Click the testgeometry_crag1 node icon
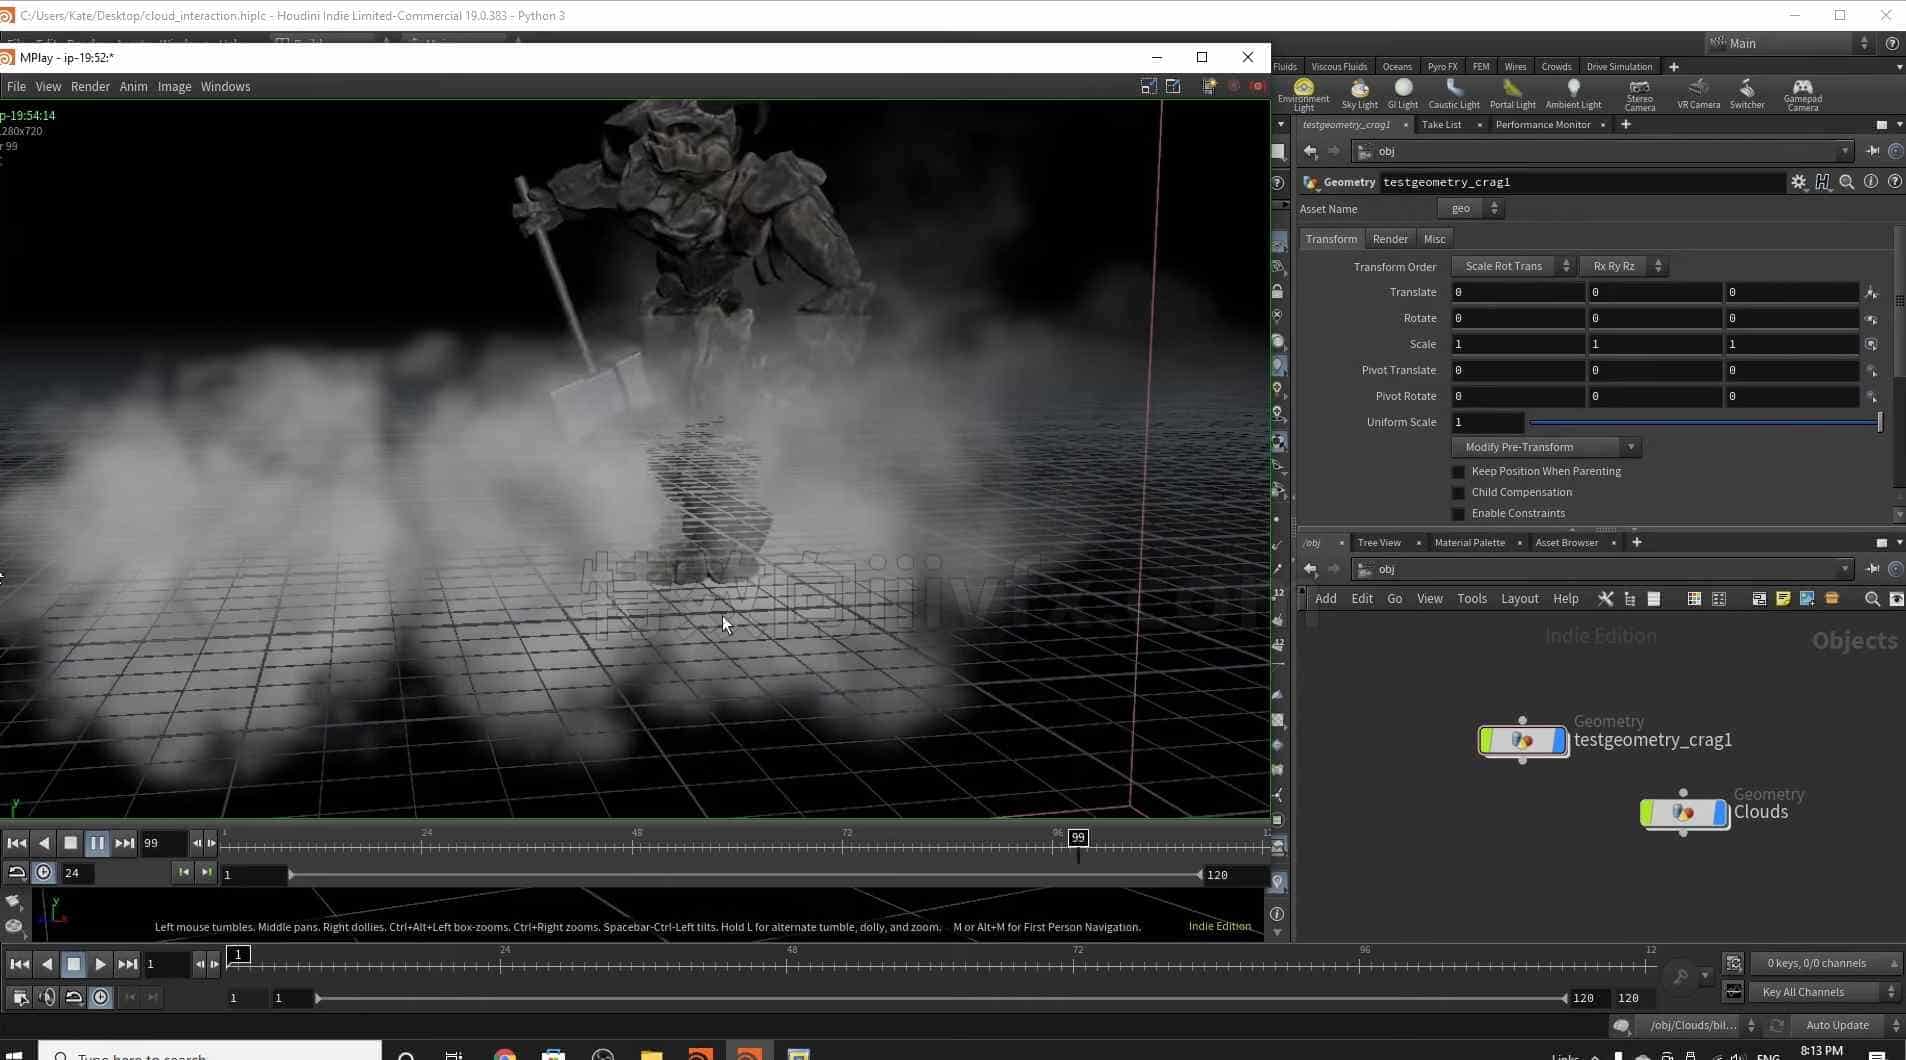 click(x=1523, y=741)
